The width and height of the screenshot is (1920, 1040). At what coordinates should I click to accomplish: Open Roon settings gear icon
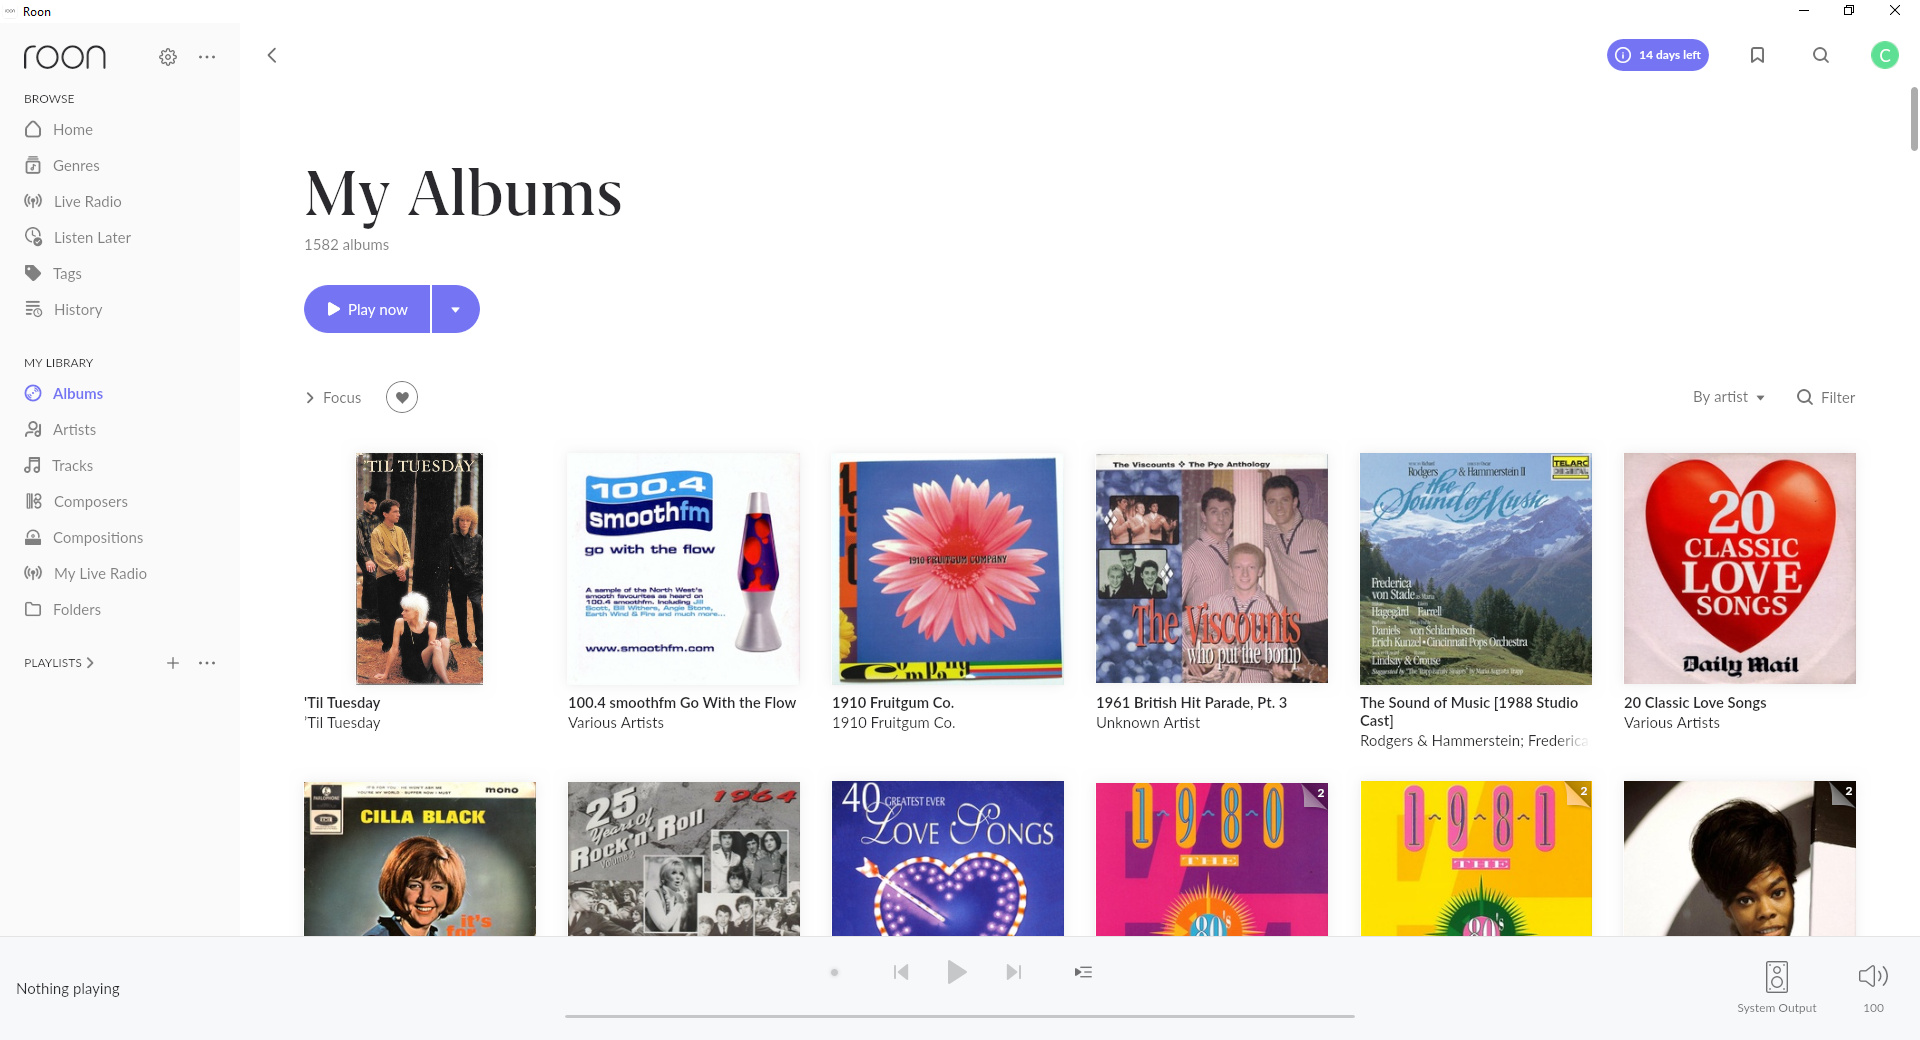pyautogui.click(x=168, y=57)
